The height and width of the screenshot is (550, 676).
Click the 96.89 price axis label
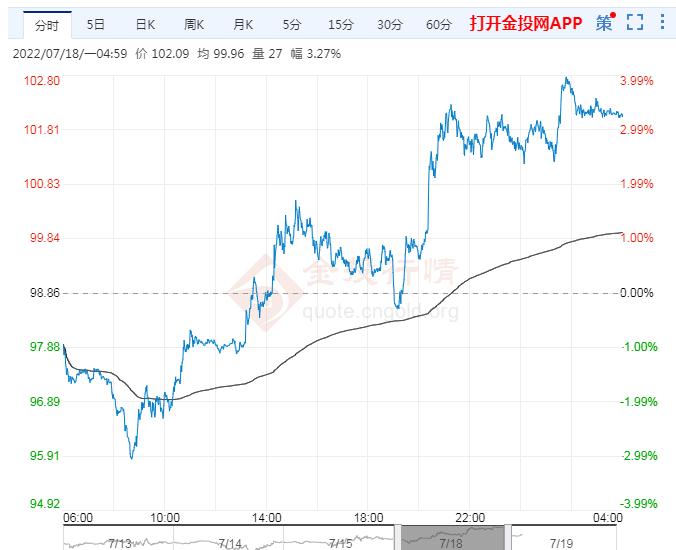coord(45,401)
